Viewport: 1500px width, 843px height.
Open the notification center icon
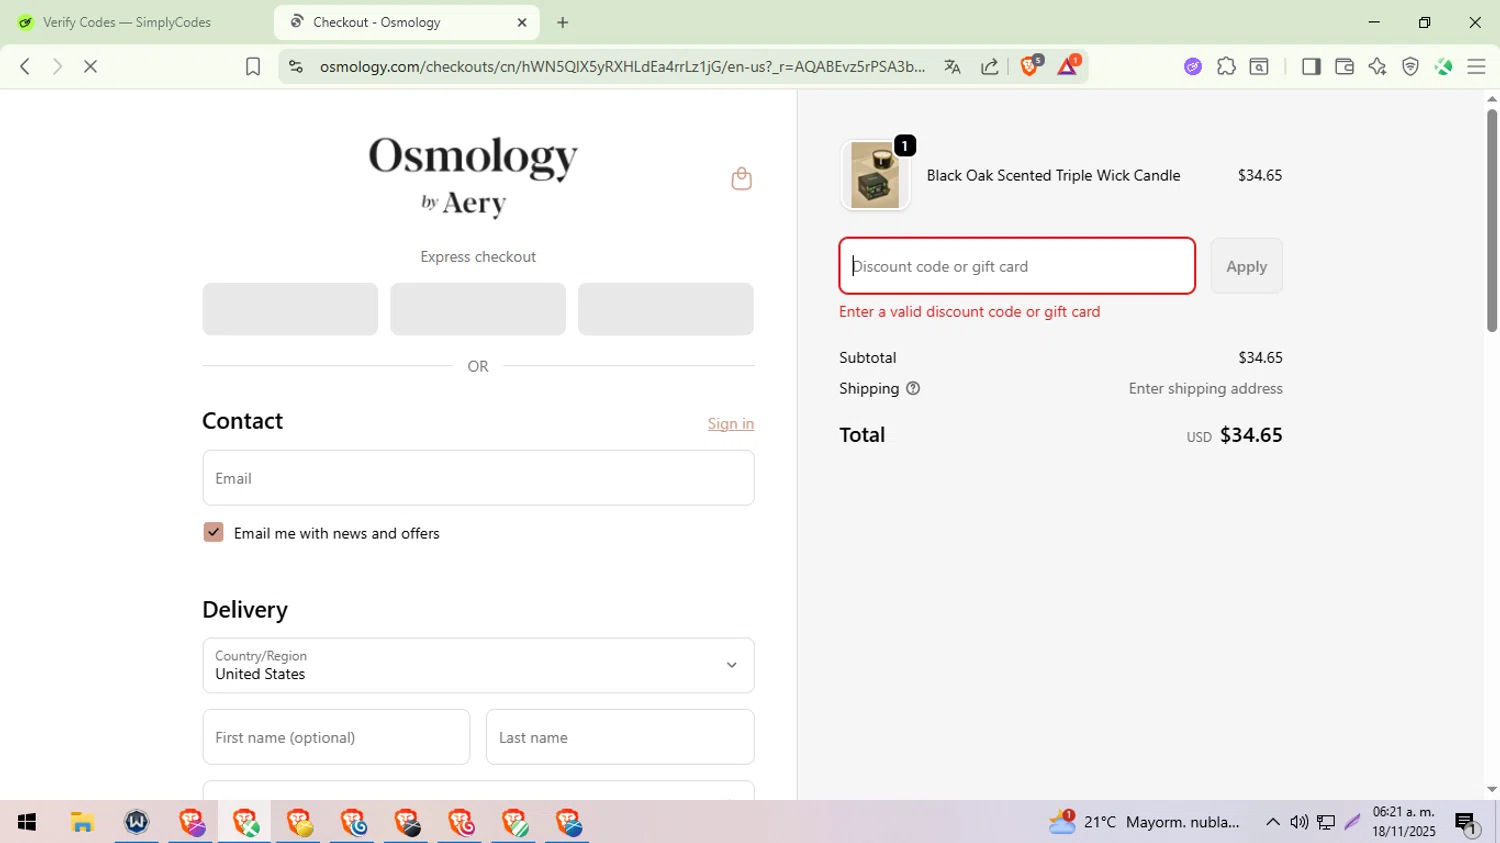click(x=1467, y=823)
